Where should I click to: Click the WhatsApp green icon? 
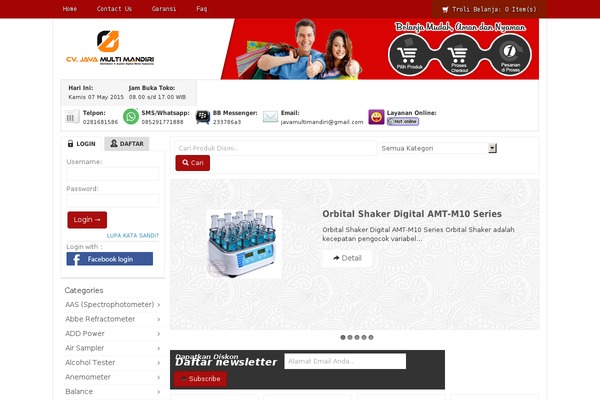(131, 117)
